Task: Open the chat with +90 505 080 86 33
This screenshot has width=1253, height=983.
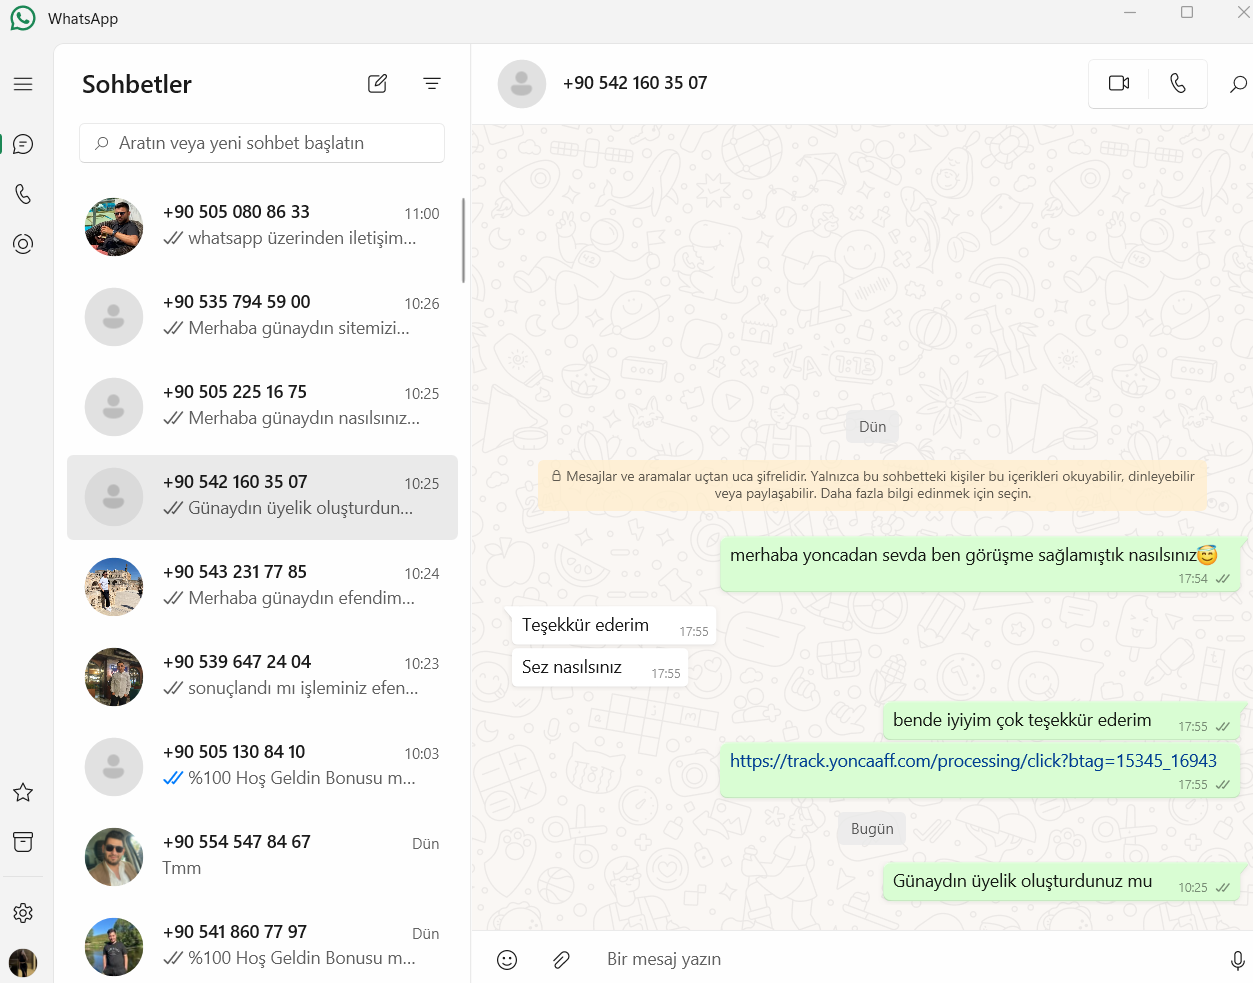Action: point(262,227)
